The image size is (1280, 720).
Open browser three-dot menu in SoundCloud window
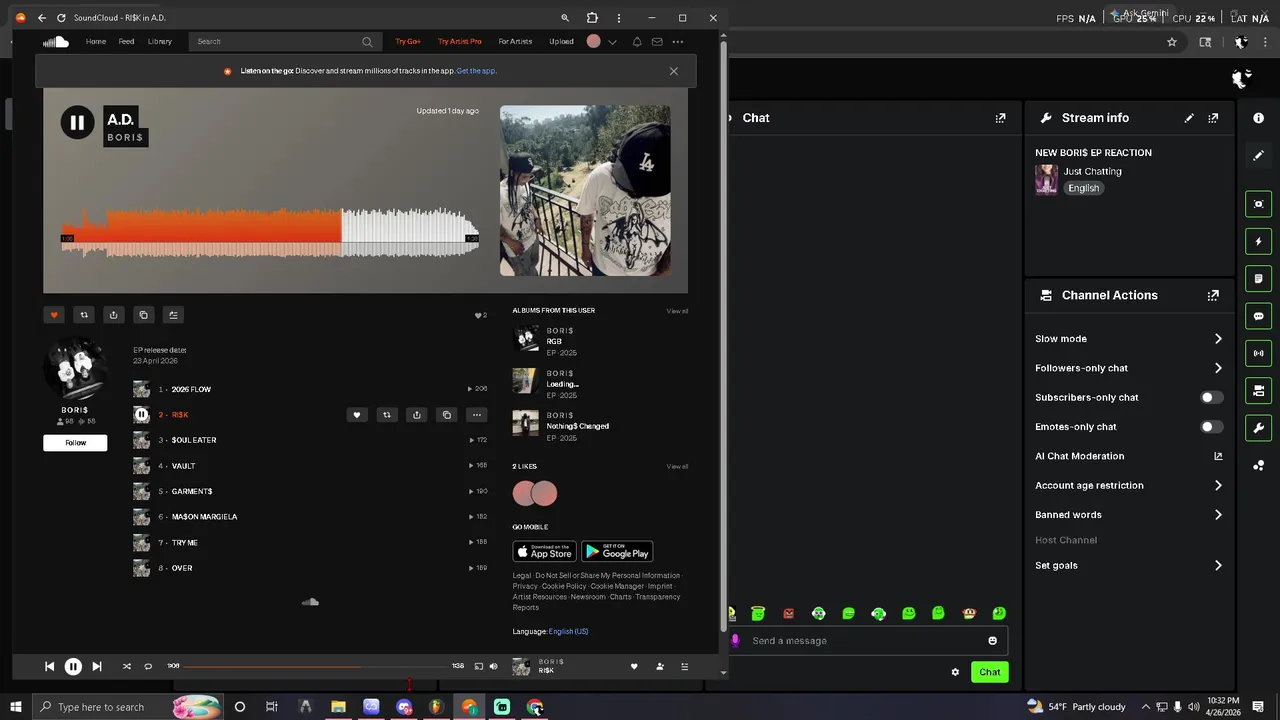[x=620, y=18]
